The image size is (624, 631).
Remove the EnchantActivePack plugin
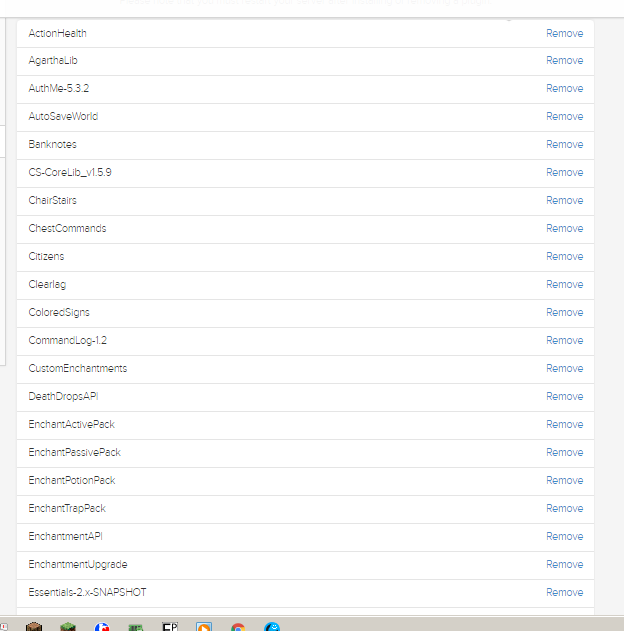point(564,425)
